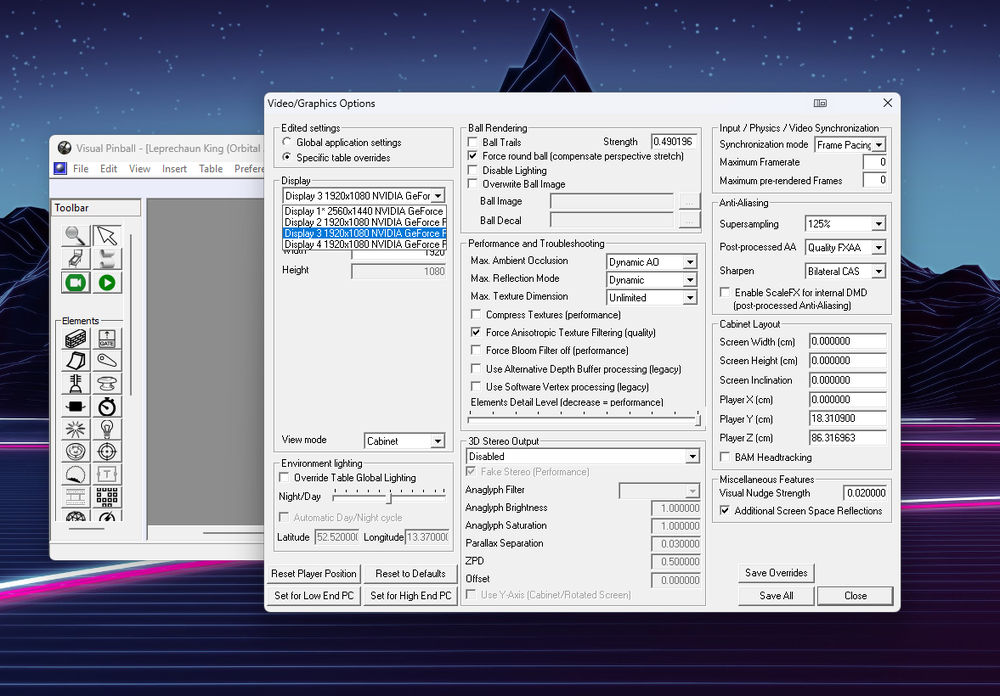Open the Script editor scroll icon

pos(107,258)
